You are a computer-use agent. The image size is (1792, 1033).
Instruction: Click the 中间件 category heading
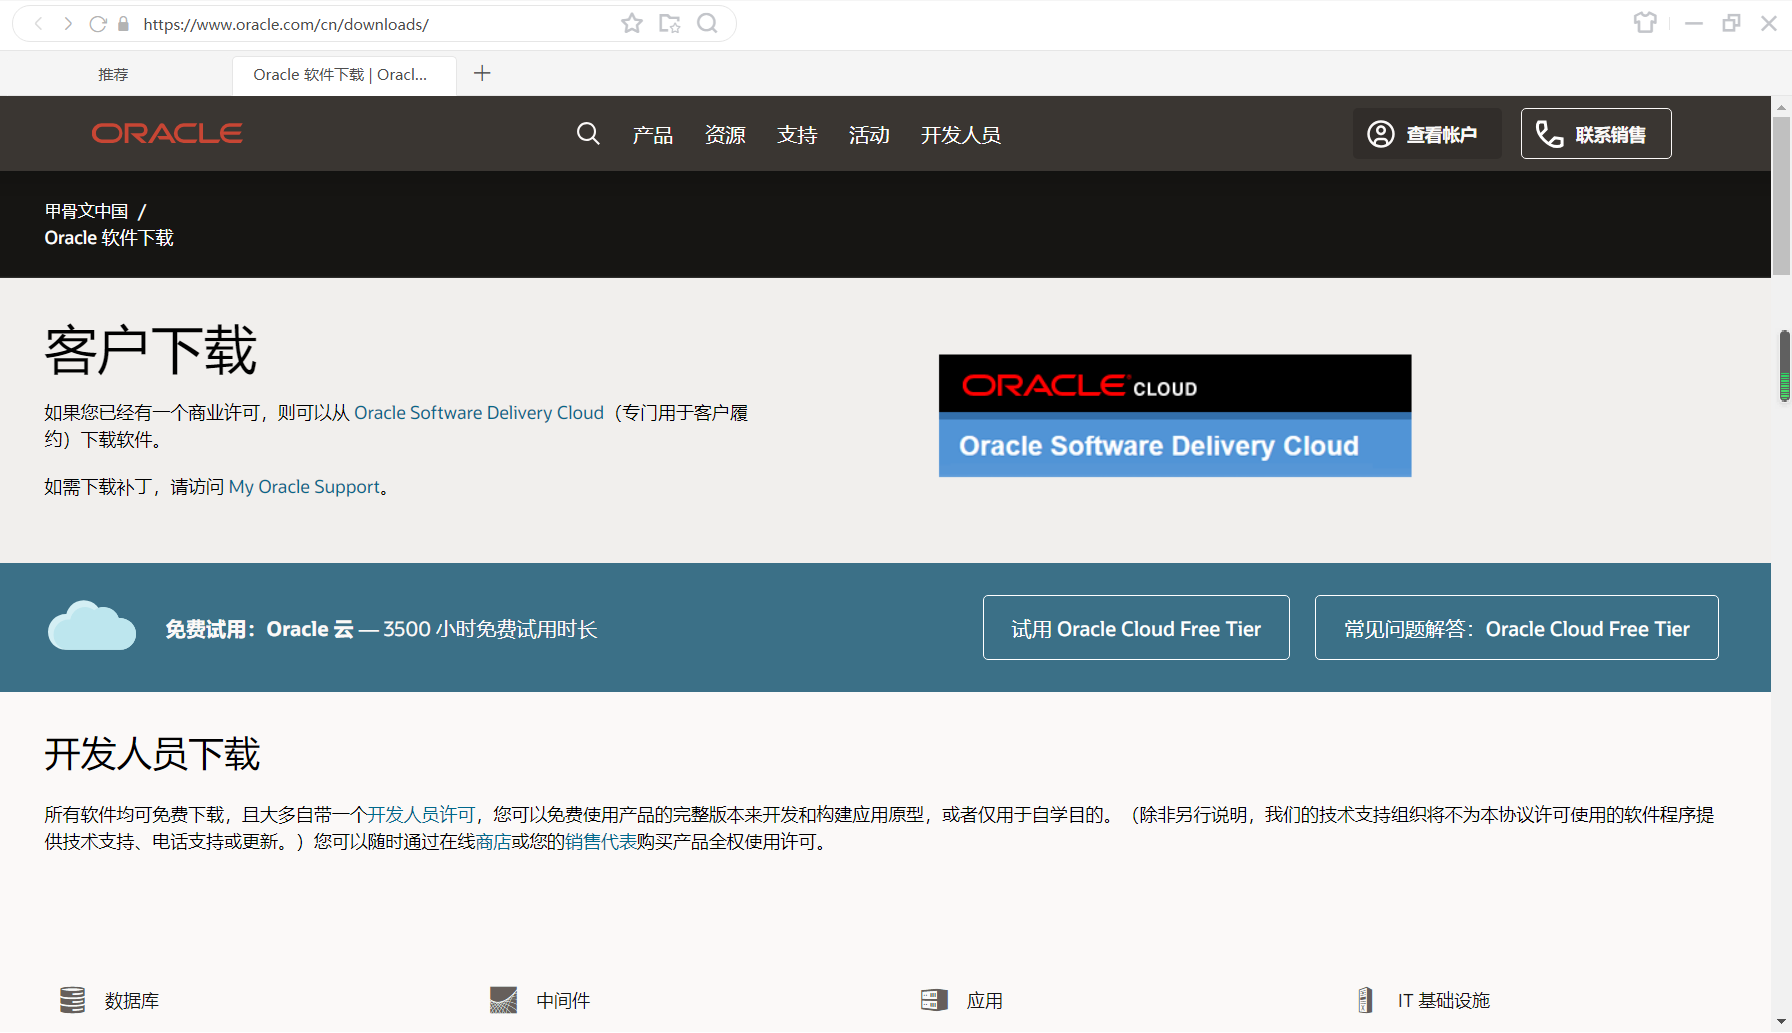click(563, 1001)
